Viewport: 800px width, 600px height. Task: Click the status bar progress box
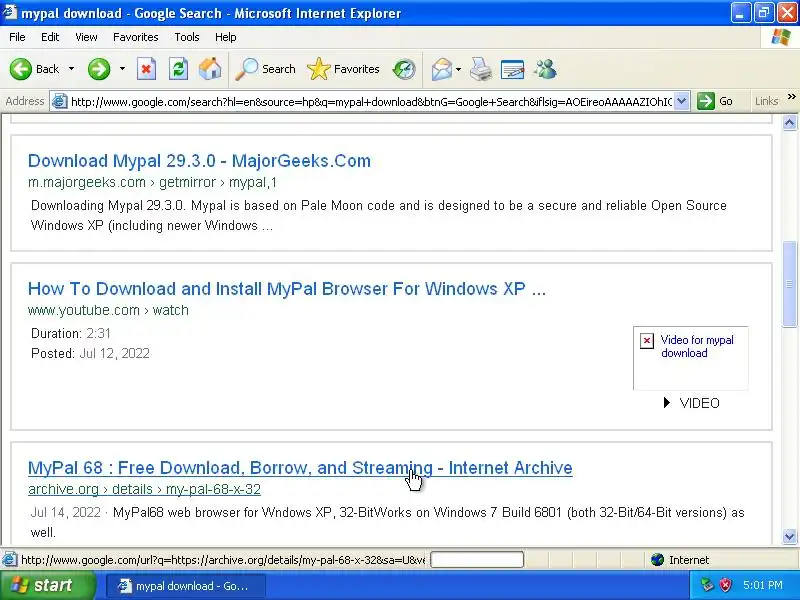tap(477, 560)
